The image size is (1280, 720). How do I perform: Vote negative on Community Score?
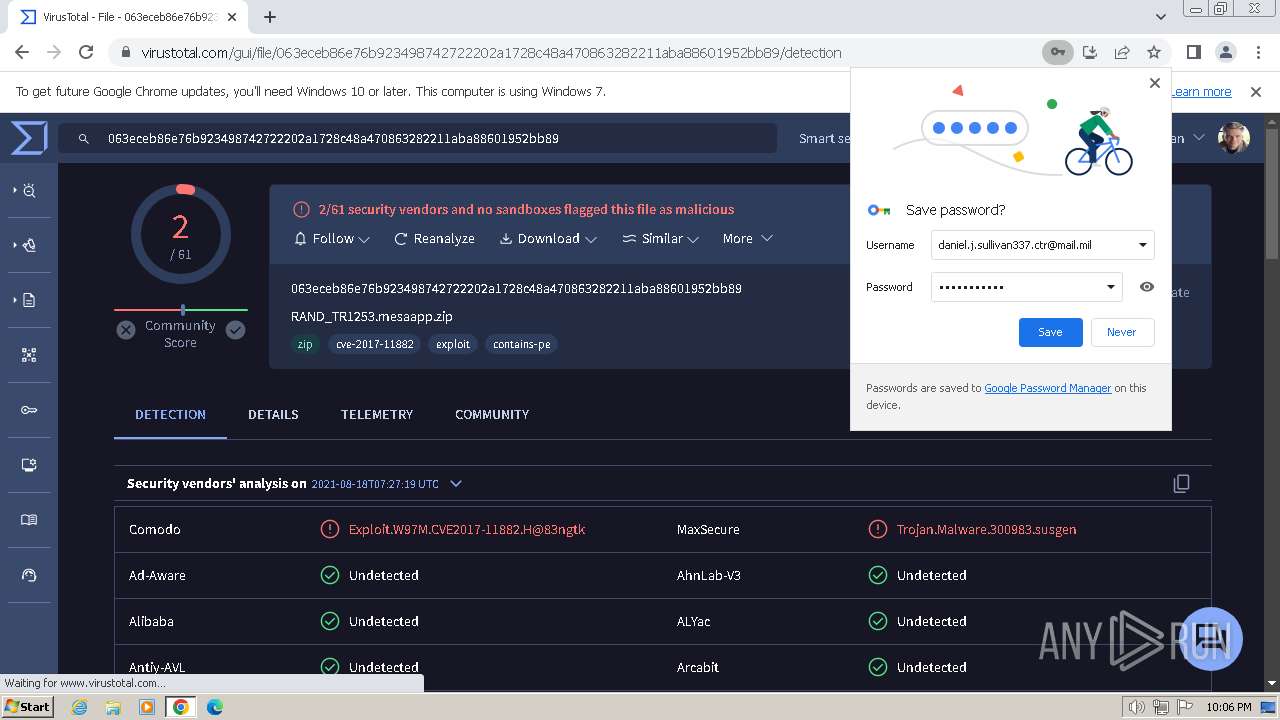126,330
